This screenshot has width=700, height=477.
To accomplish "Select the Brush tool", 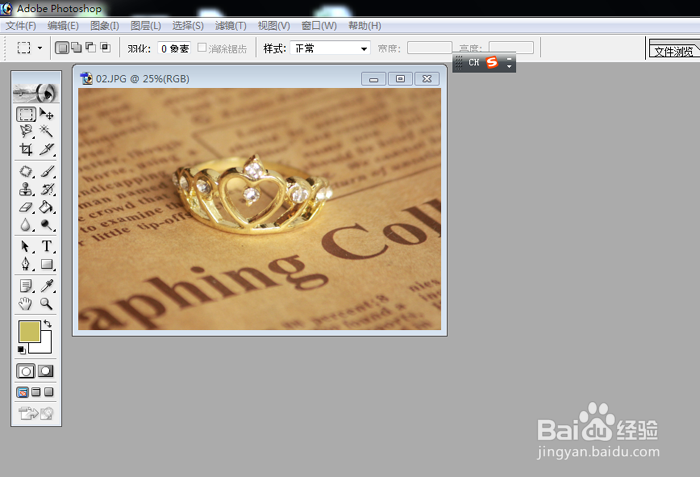I will click(x=46, y=172).
